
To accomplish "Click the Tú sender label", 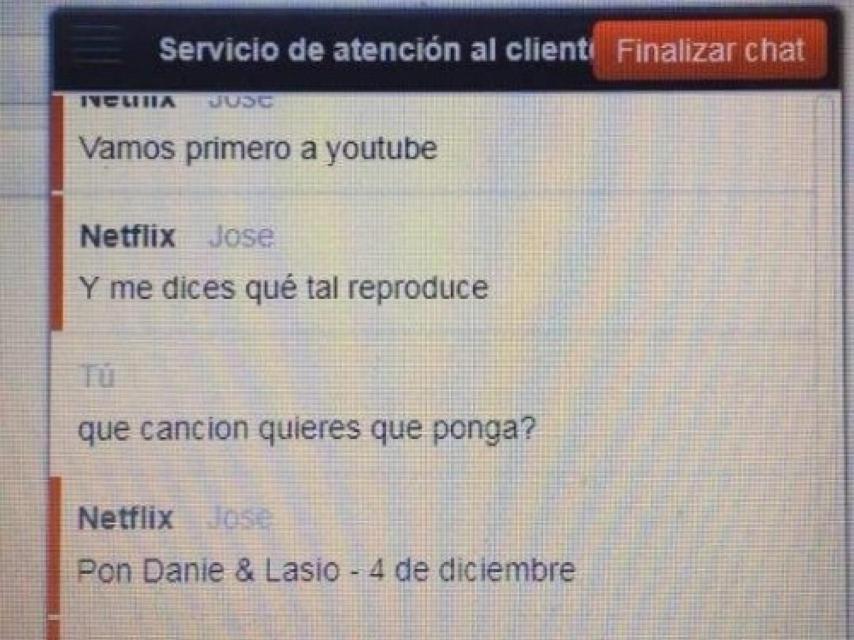I will click(99, 376).
